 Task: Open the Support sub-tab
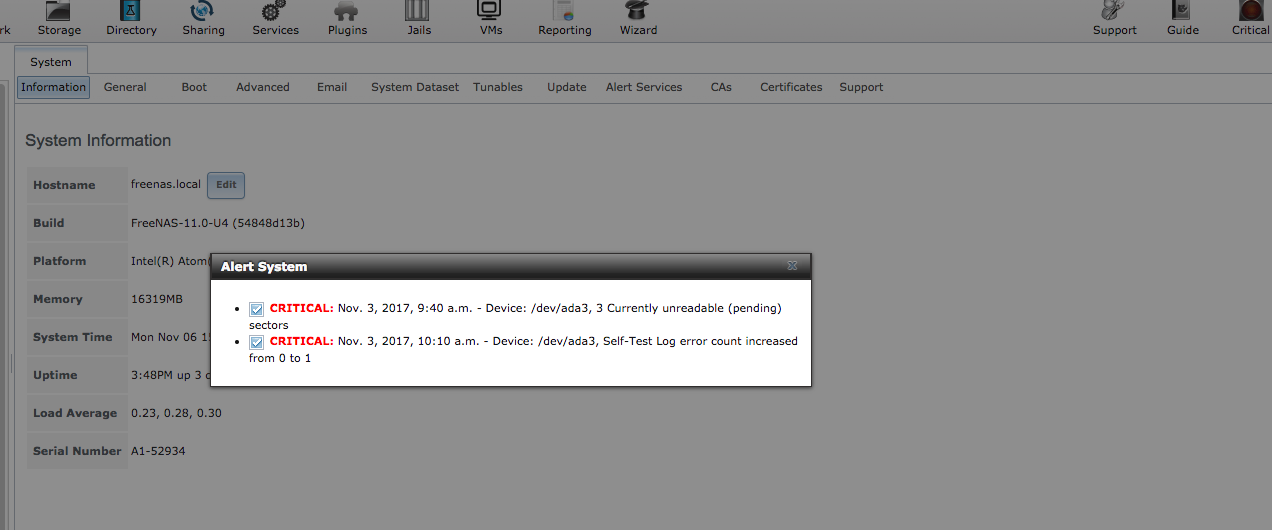tap(861, 87)
